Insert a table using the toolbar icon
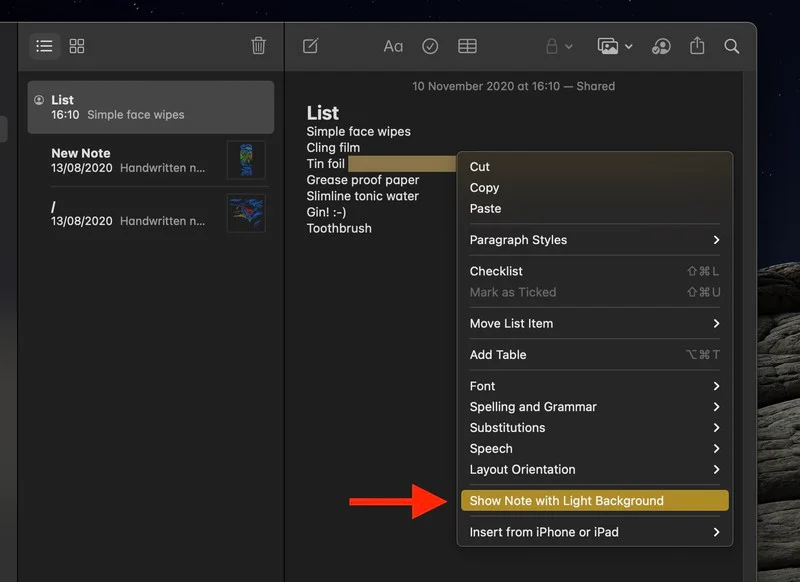This screenshot has height=582, width=800. tap(467, 46)
